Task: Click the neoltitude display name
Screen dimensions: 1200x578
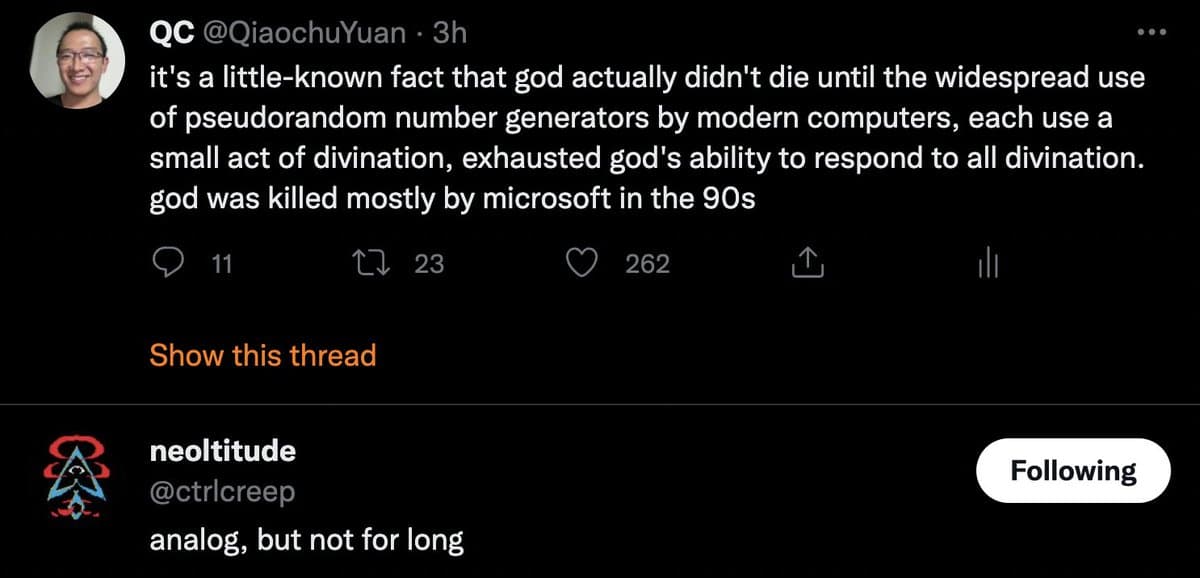Action: coord(222,451)
